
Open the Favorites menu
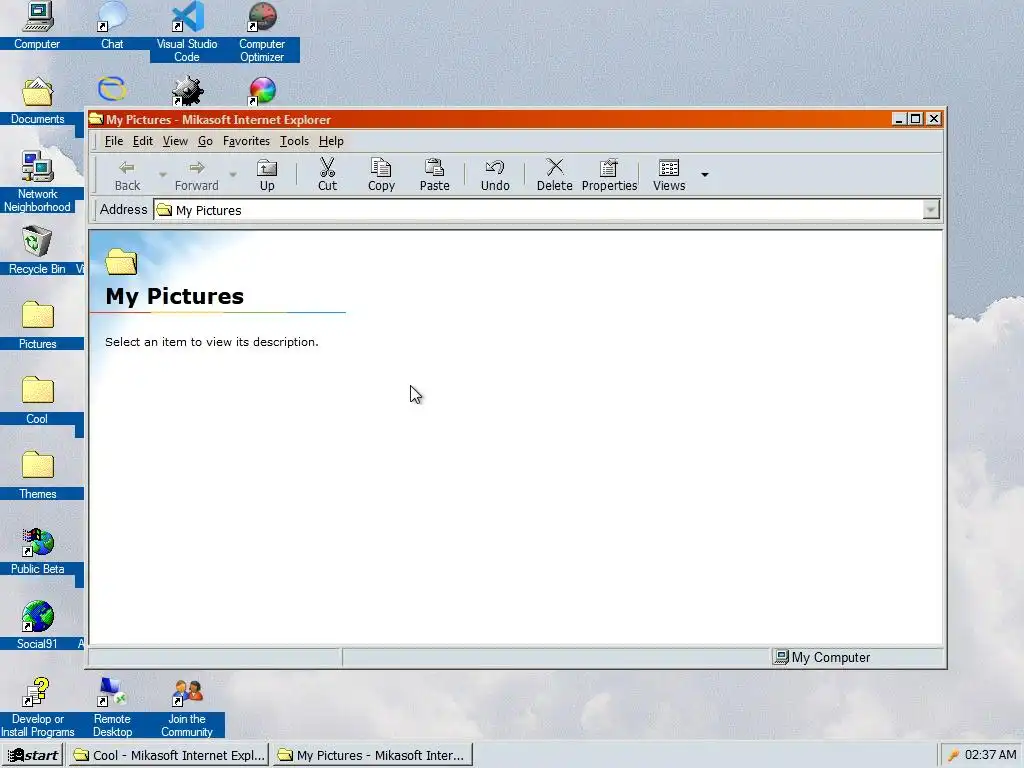(246, 141)
